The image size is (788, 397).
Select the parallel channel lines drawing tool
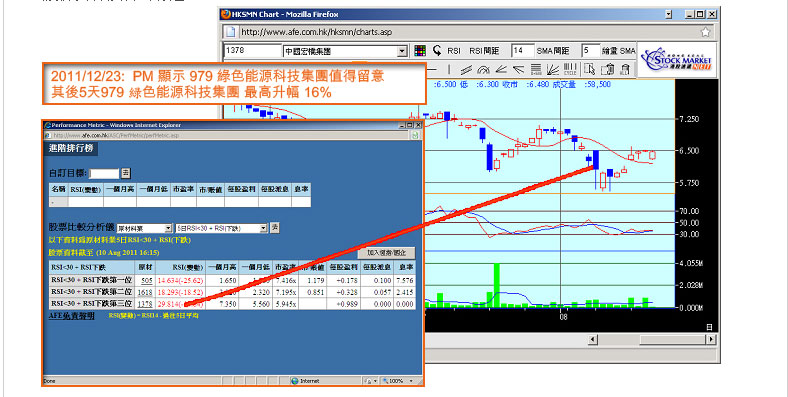tap(466, 69)
